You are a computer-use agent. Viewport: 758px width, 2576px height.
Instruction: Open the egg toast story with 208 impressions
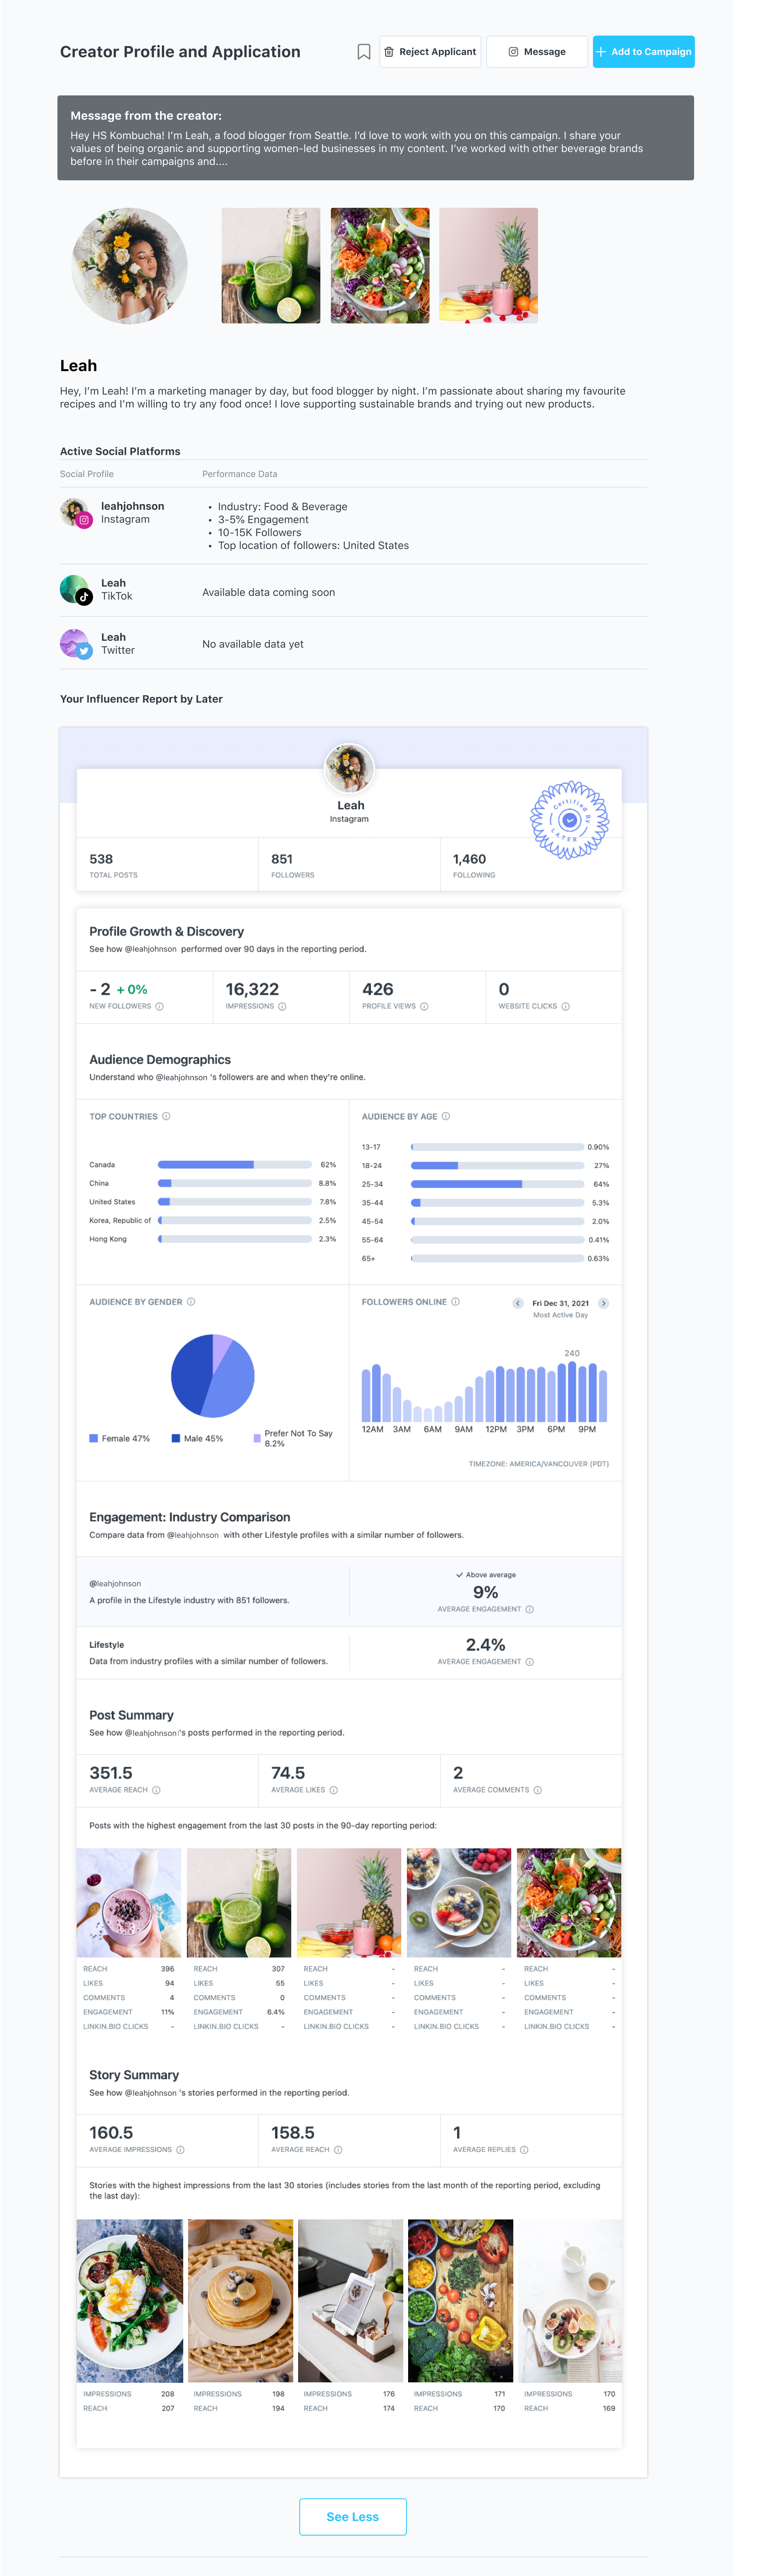[x=130, y=2301]
